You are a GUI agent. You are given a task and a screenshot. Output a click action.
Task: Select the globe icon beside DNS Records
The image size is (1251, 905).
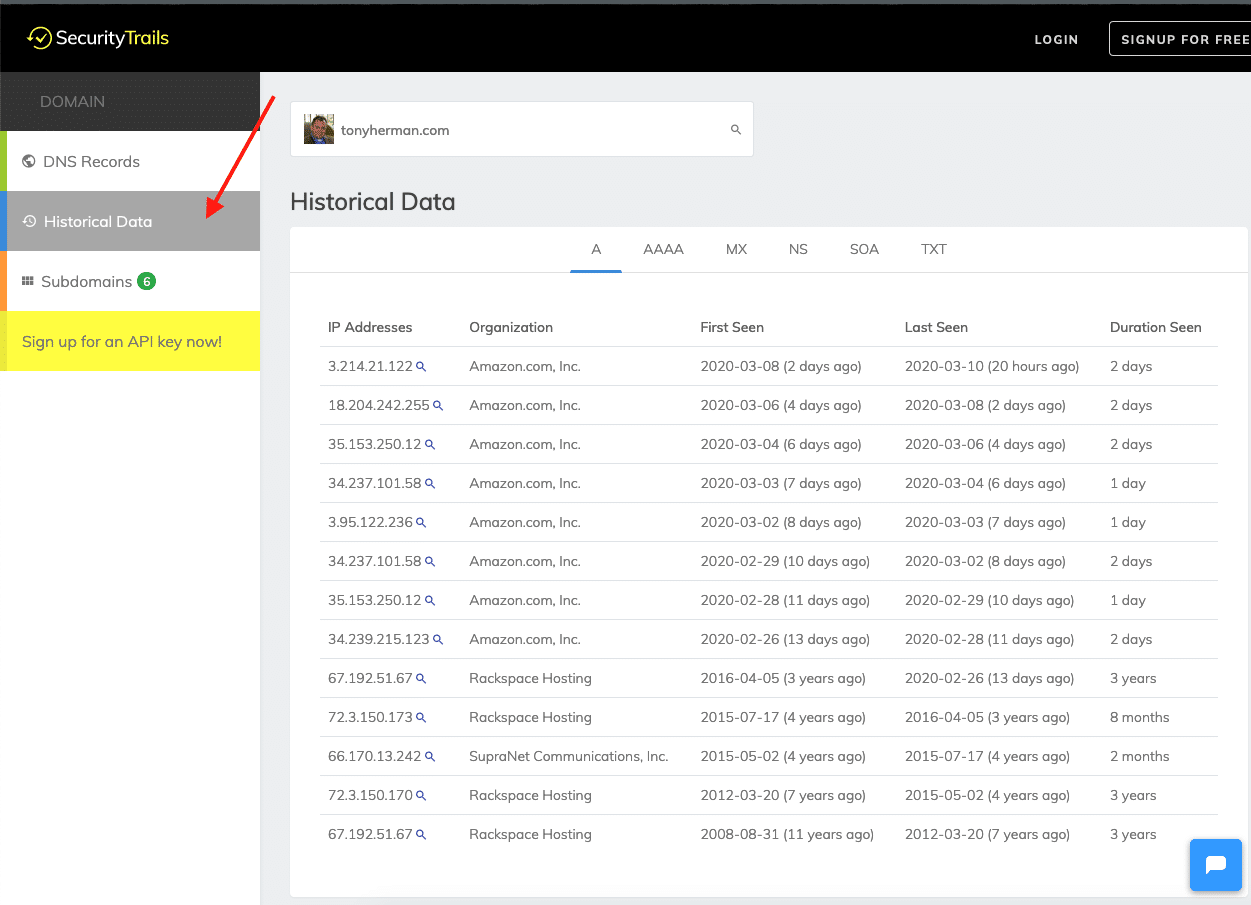(29, 161)
